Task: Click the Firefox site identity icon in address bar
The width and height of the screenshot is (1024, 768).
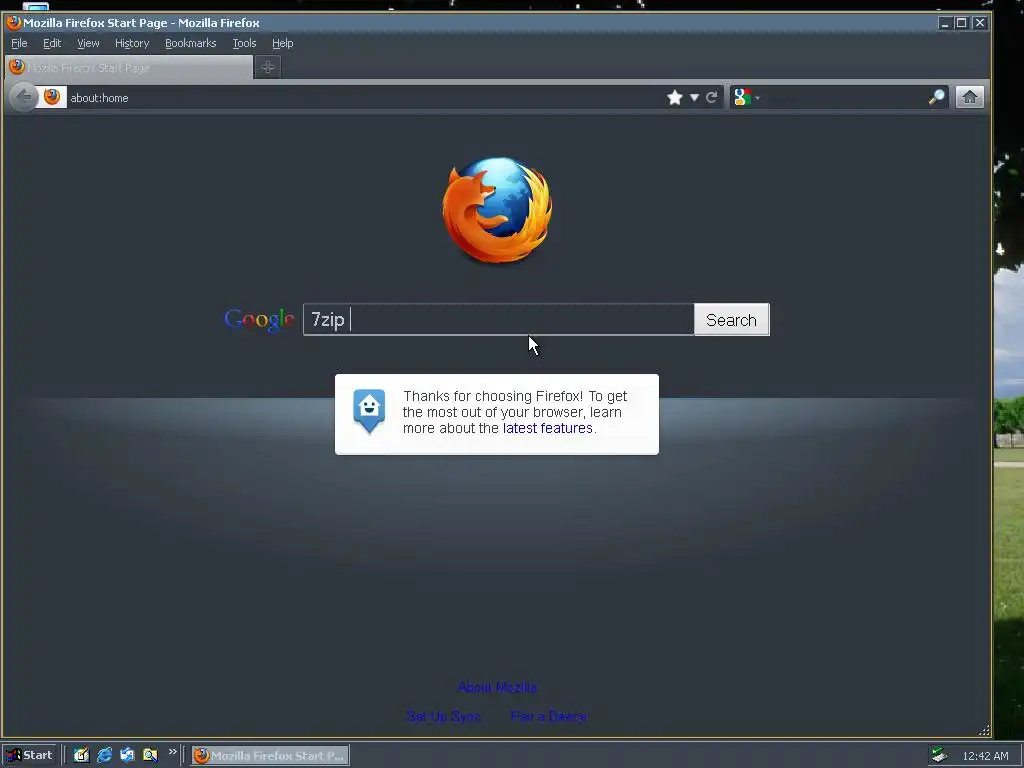Action: pyautogui.click(x=52, y=97)
